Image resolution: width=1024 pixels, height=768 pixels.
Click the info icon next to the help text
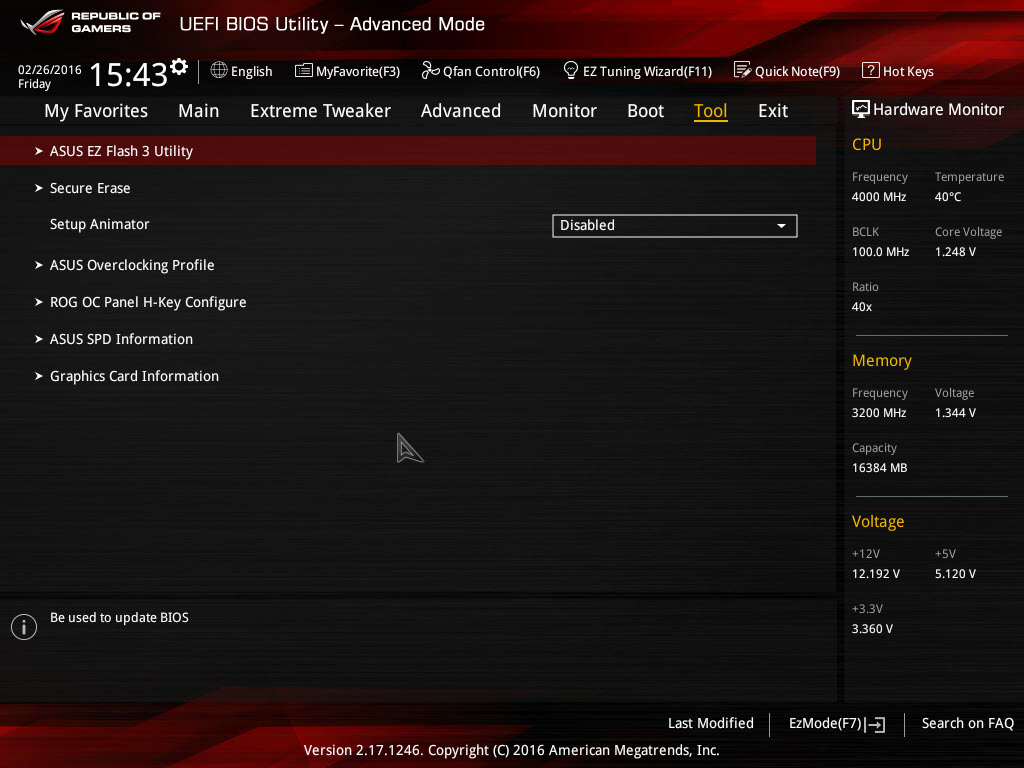(24, 627)
